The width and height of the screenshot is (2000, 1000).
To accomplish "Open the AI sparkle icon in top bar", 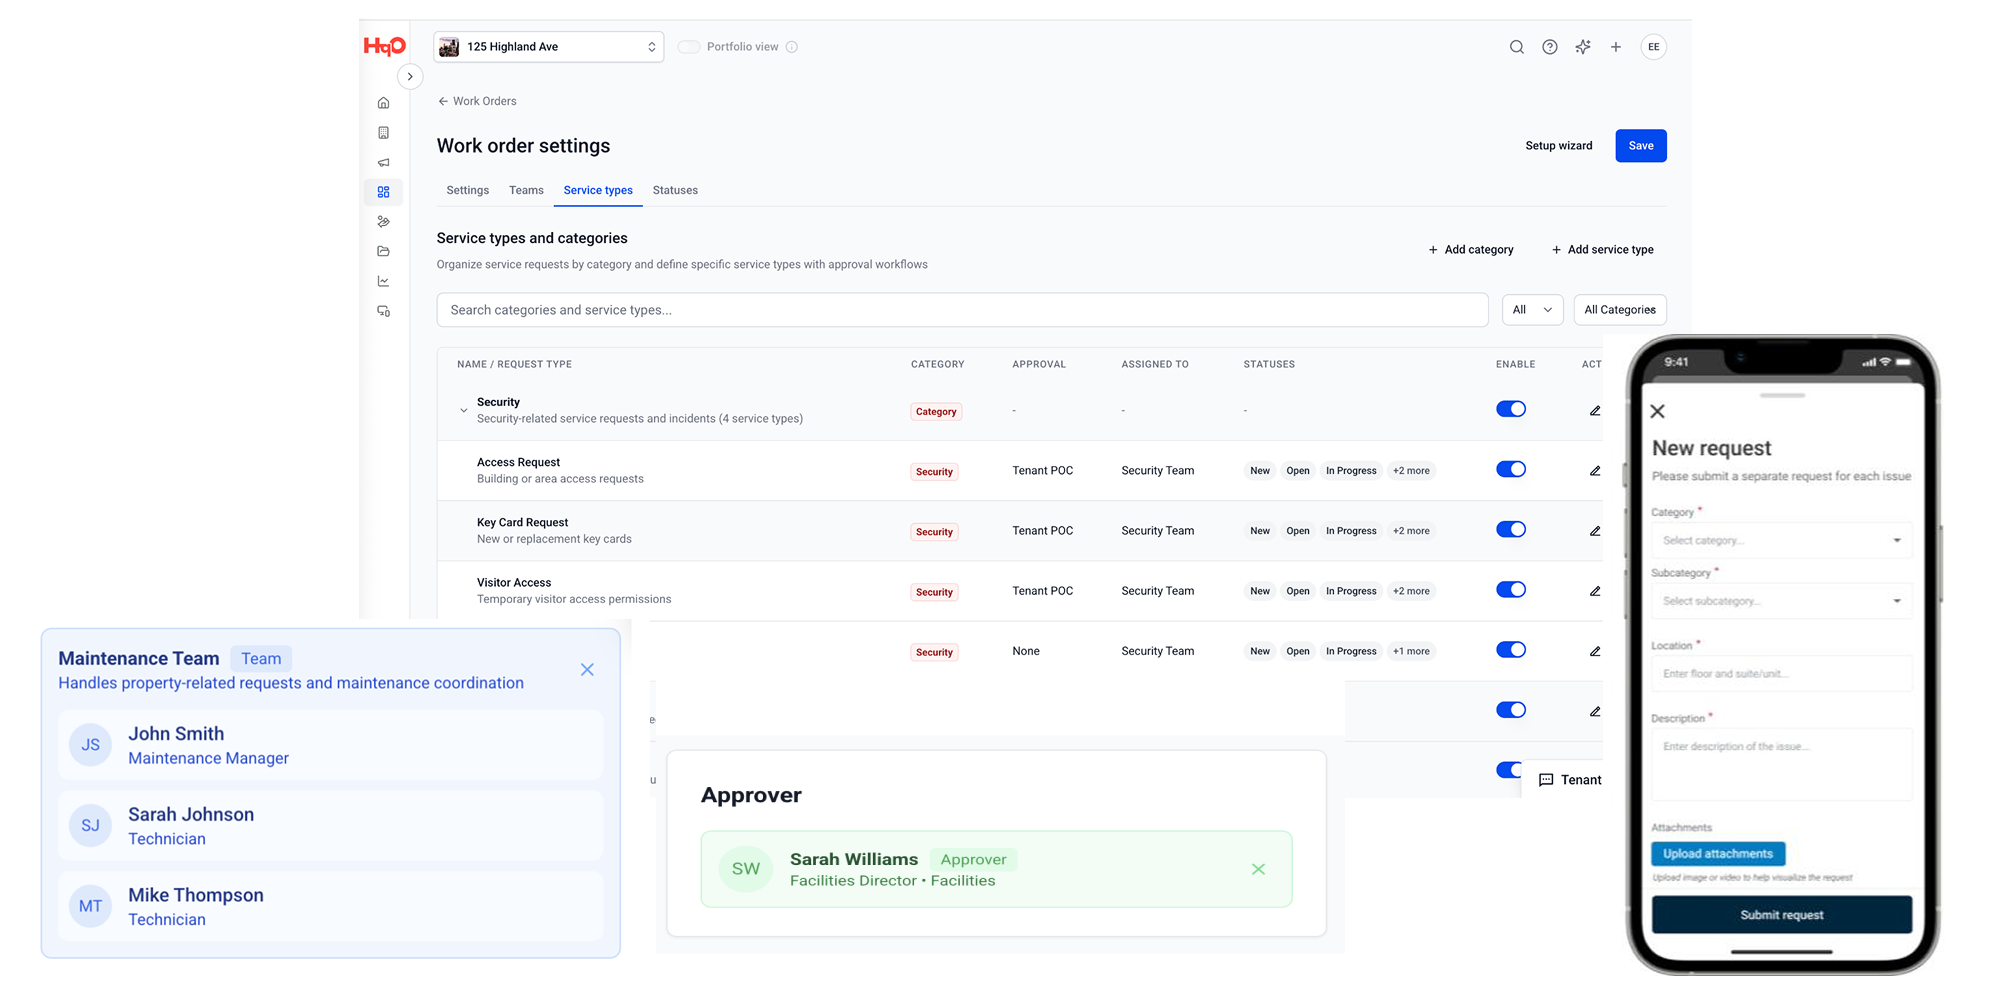I will pos(1583,46).
